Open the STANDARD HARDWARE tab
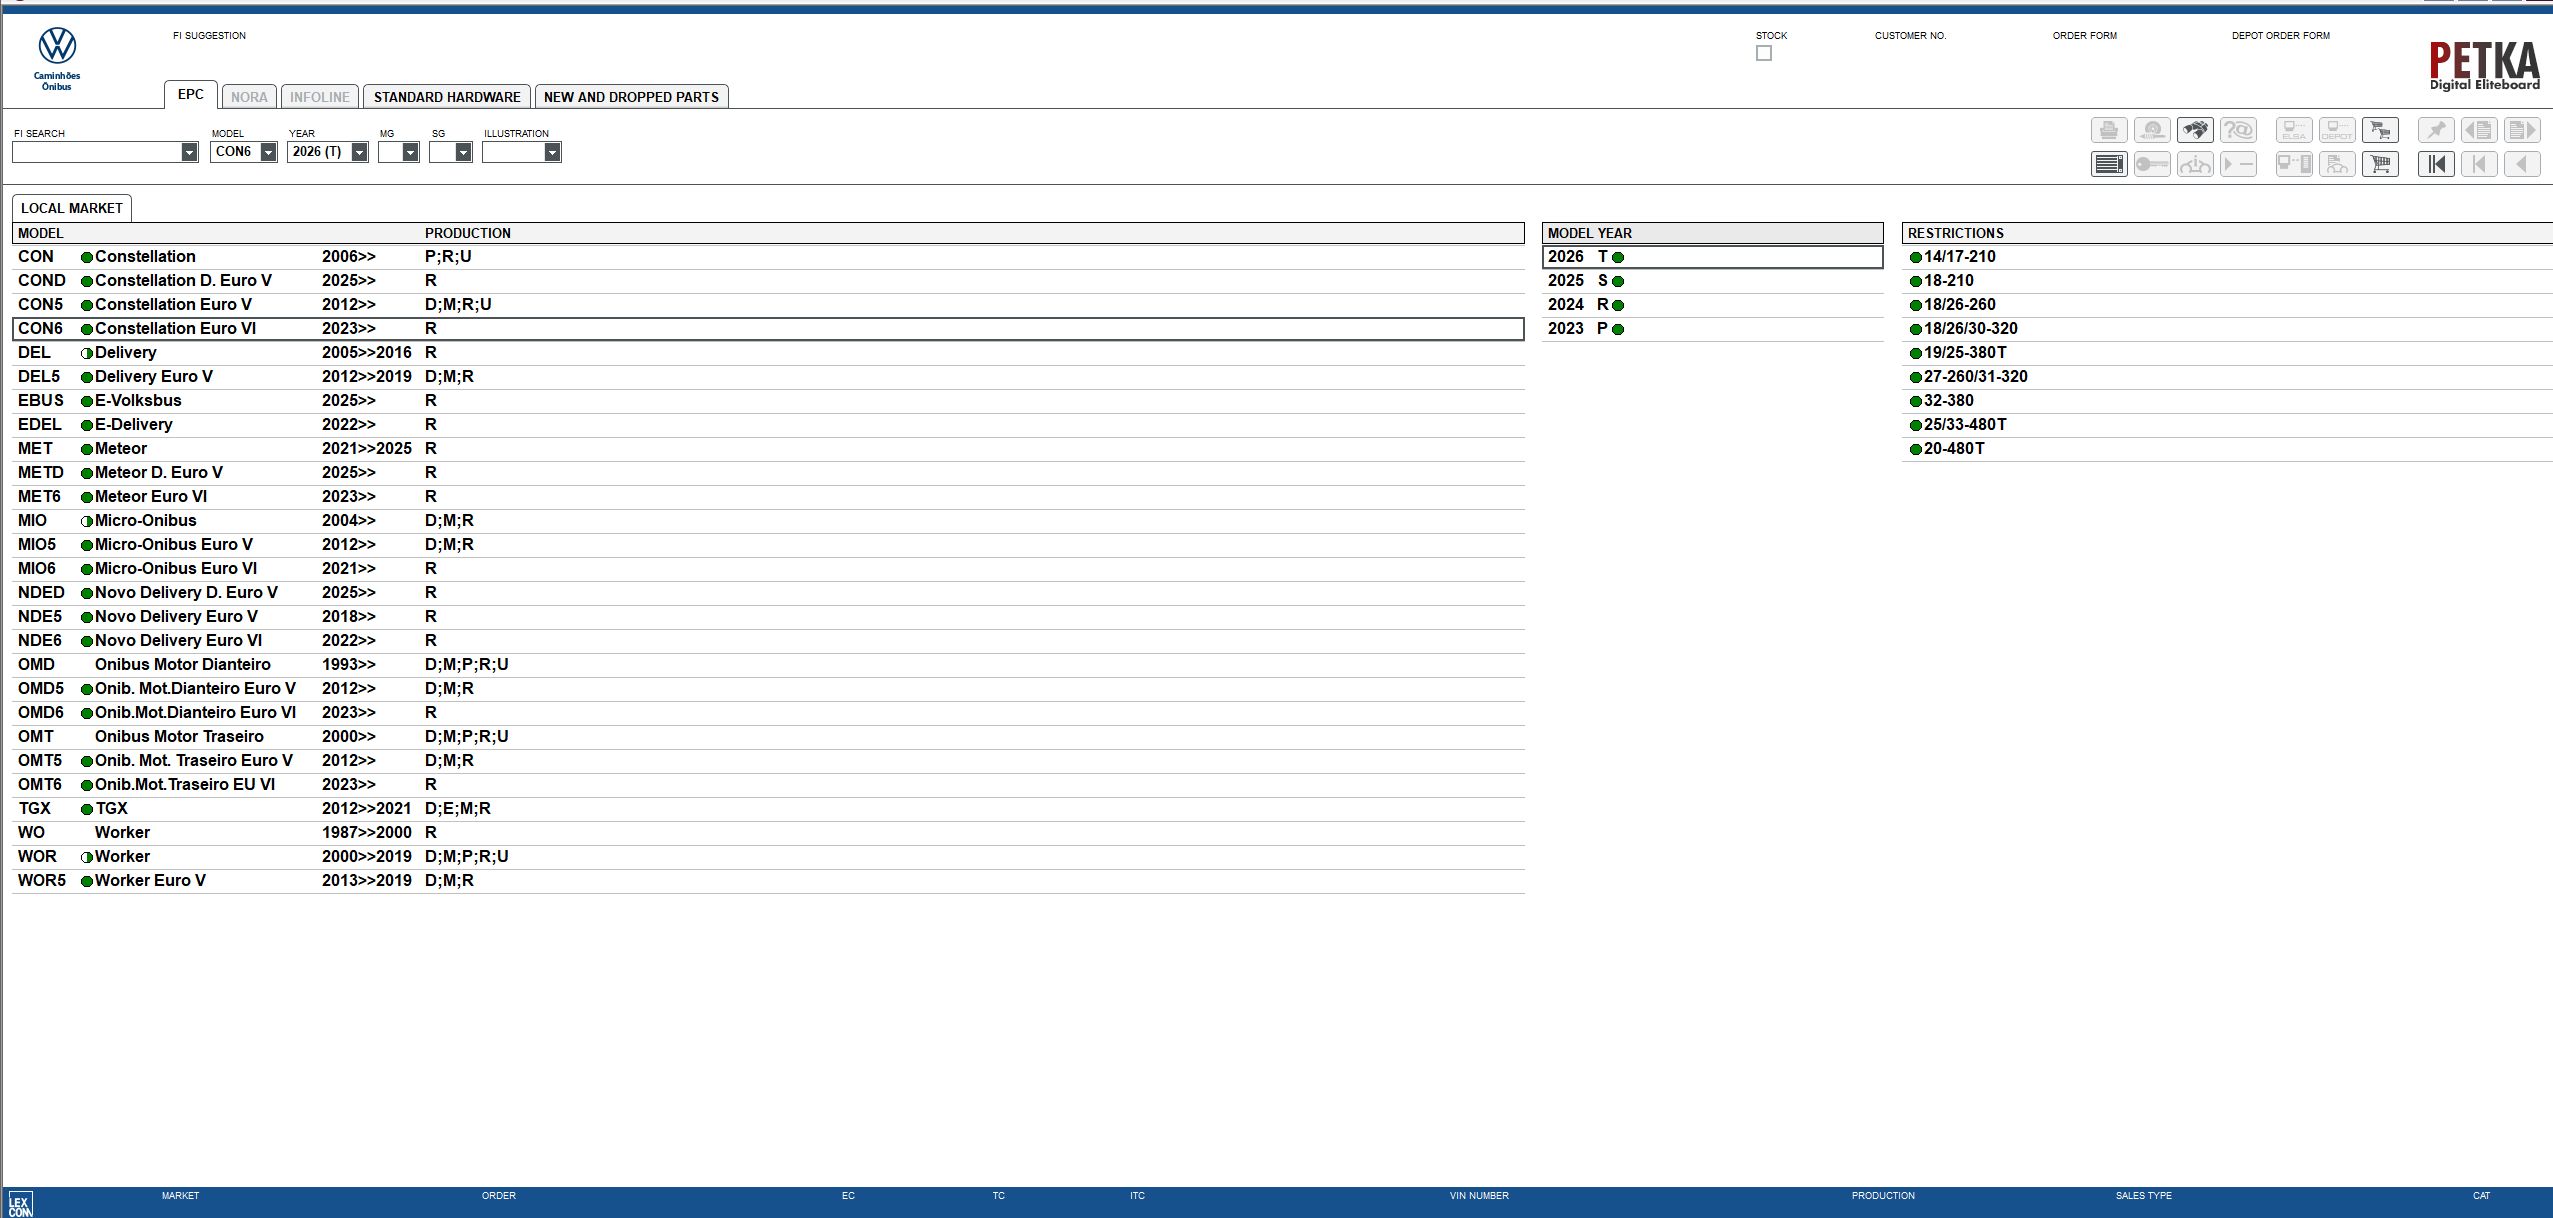Image resolution: width=2553 pixels, height=1218 pixels. click(447, 97)
